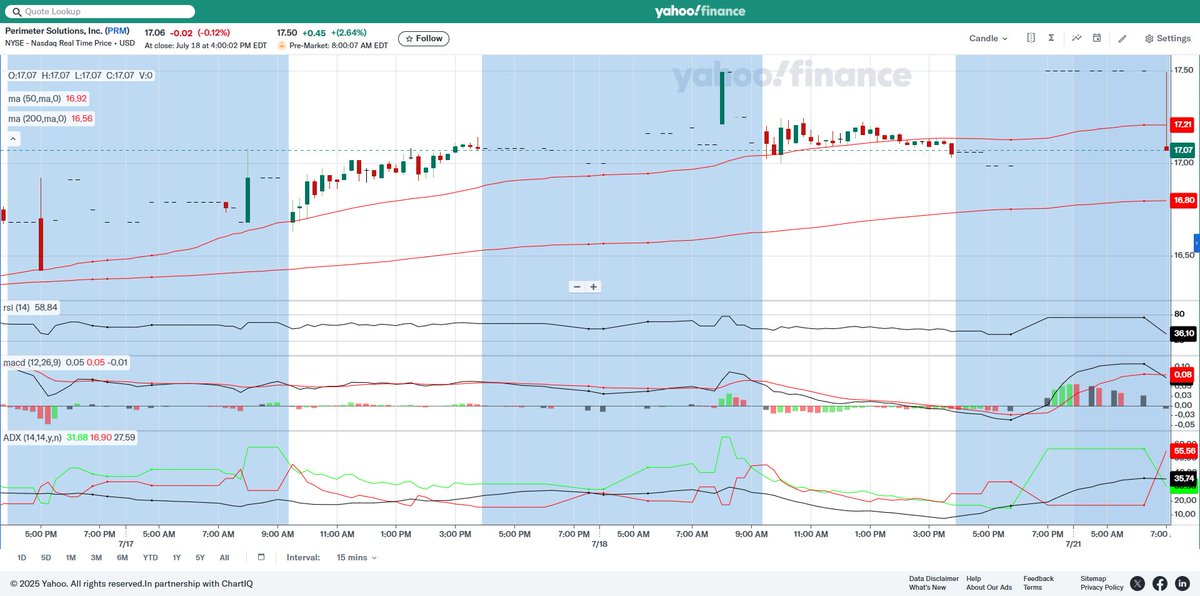This screenshot has height=596, width=1200.
Task: Open the Feedback link
Action: pos(1038,578)
